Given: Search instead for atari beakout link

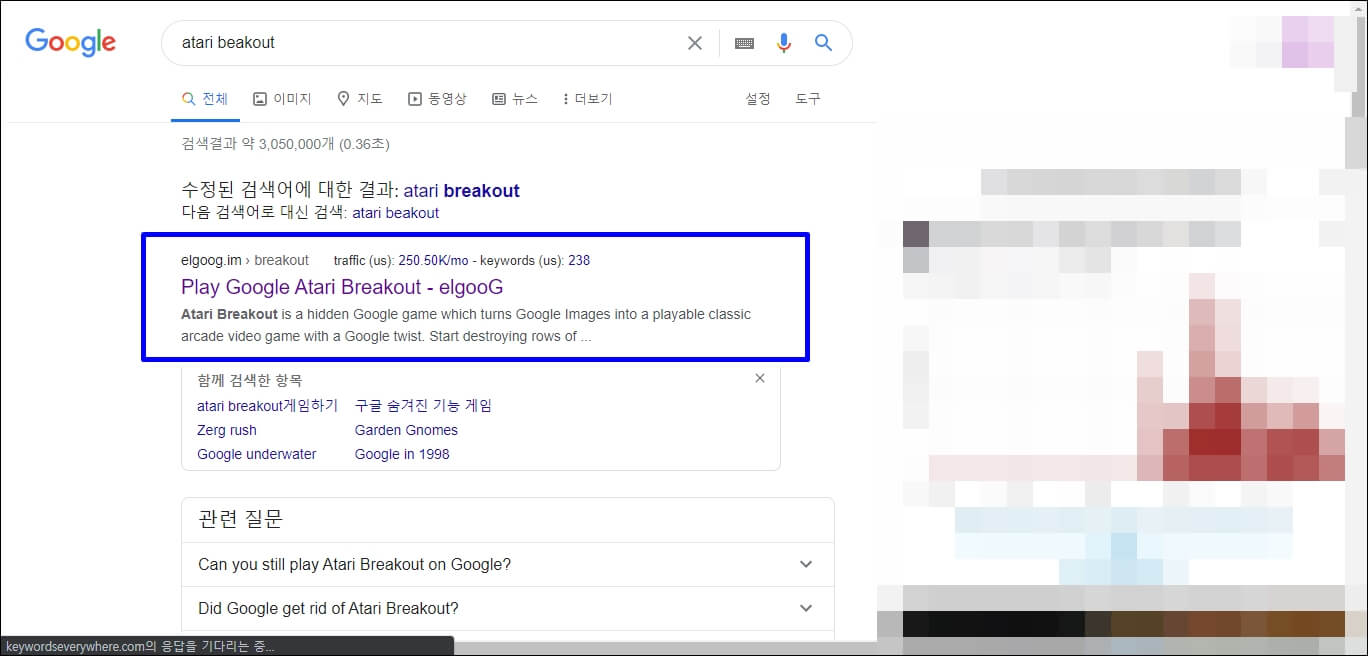Looking at the screenshot, I should click(396, 213).
